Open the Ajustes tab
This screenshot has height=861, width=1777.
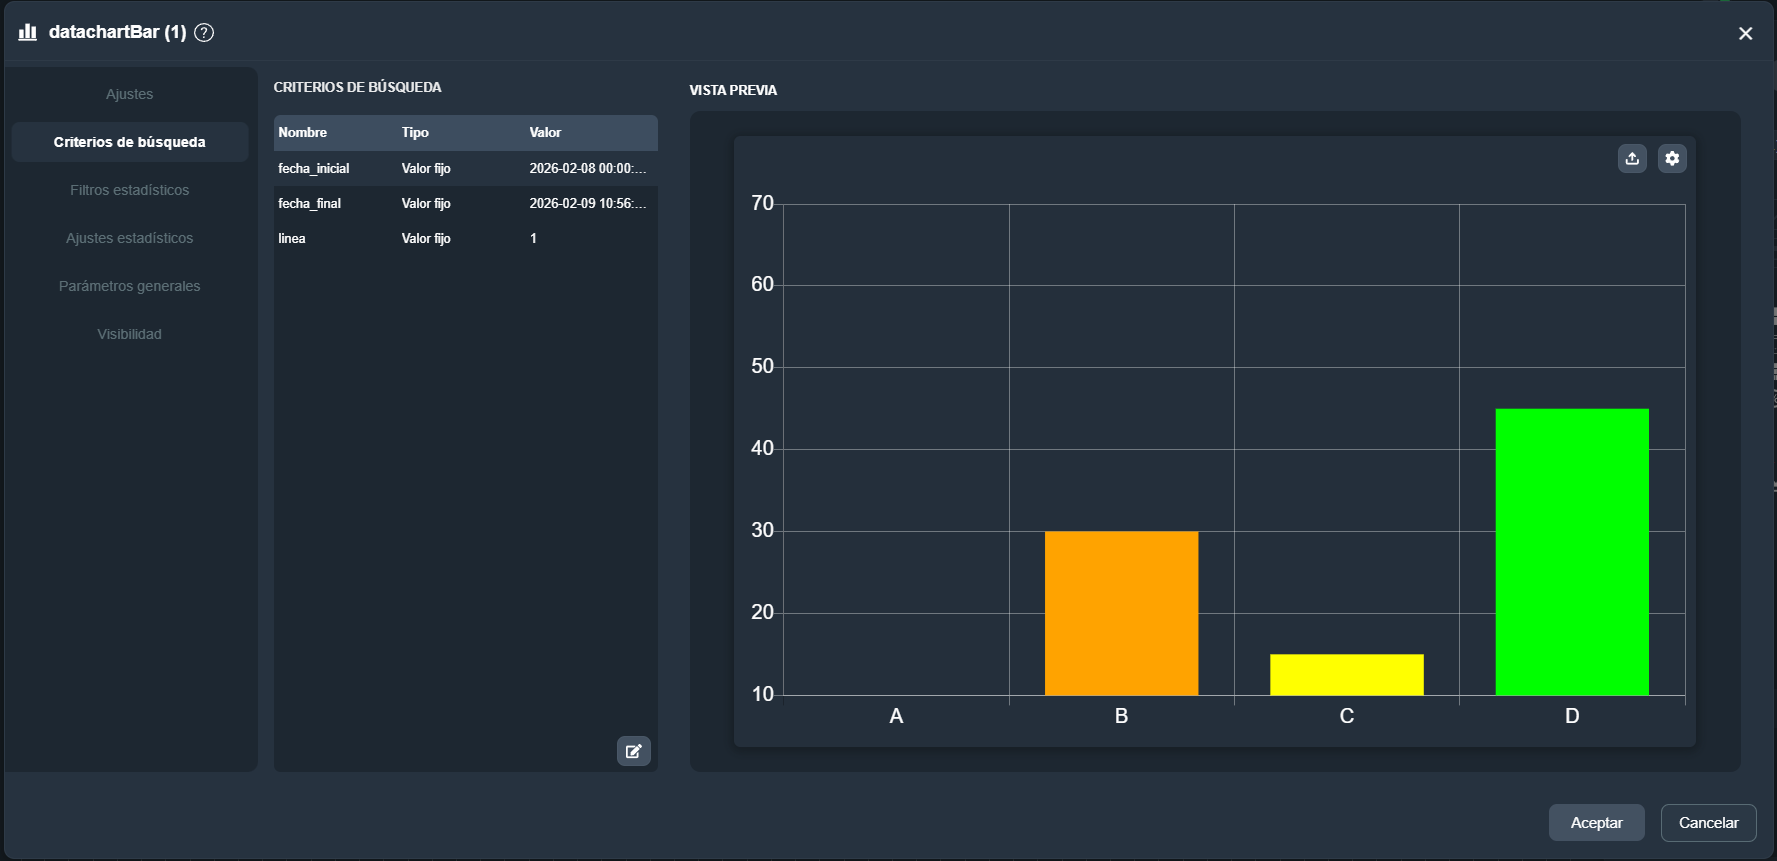(129, 94)
